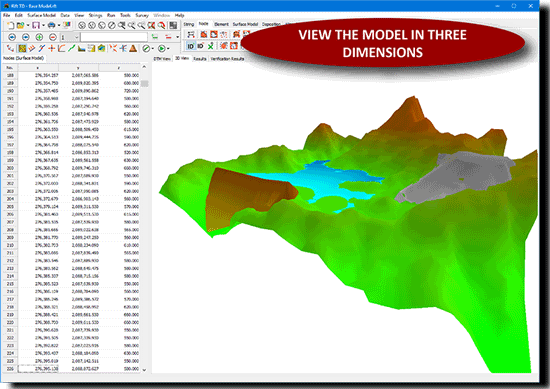Open the Tools menu
The height and width of the screenshot is (389, 550).
(x=125, y=15)
